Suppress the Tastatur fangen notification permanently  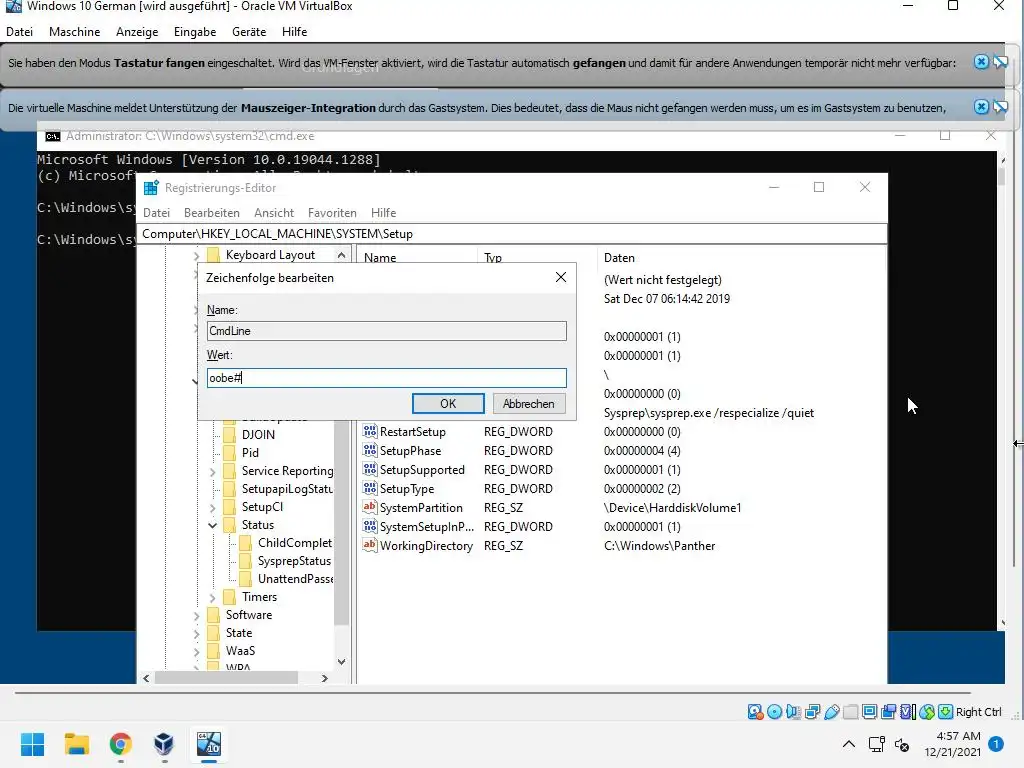click(1000, 62)
